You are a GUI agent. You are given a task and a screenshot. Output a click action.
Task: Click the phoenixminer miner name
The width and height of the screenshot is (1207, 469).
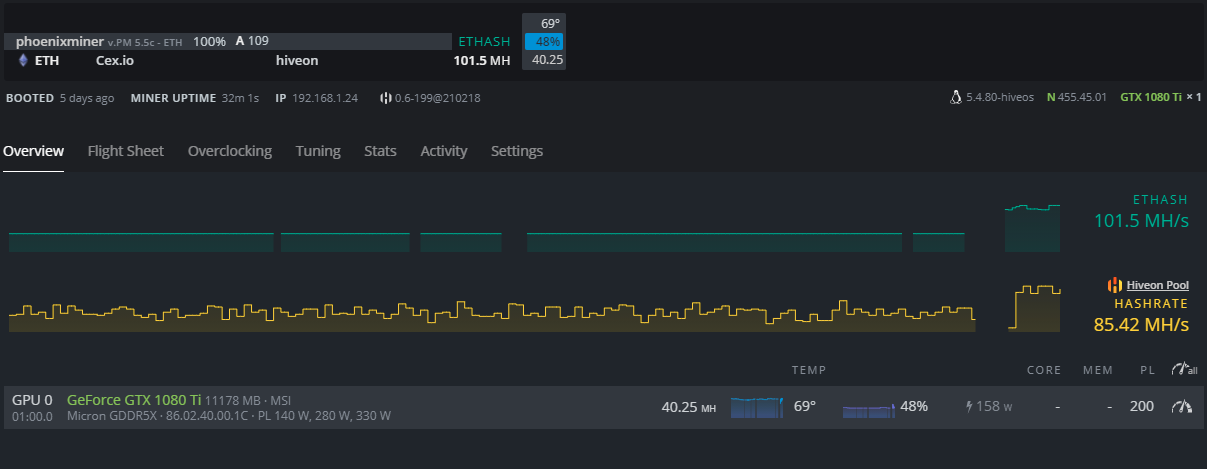click(61, 42)
